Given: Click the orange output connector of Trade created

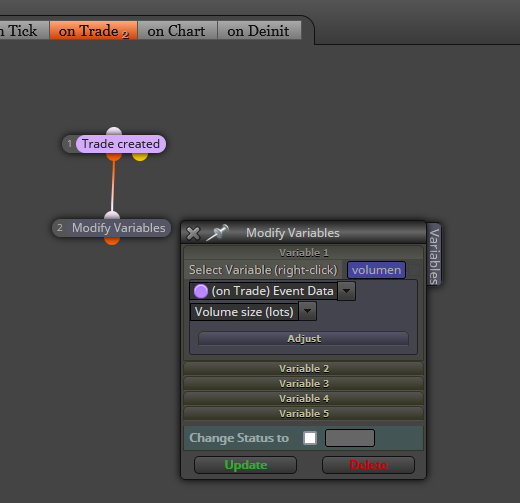Looking at the screenshot, I should [x=114, y=157].
